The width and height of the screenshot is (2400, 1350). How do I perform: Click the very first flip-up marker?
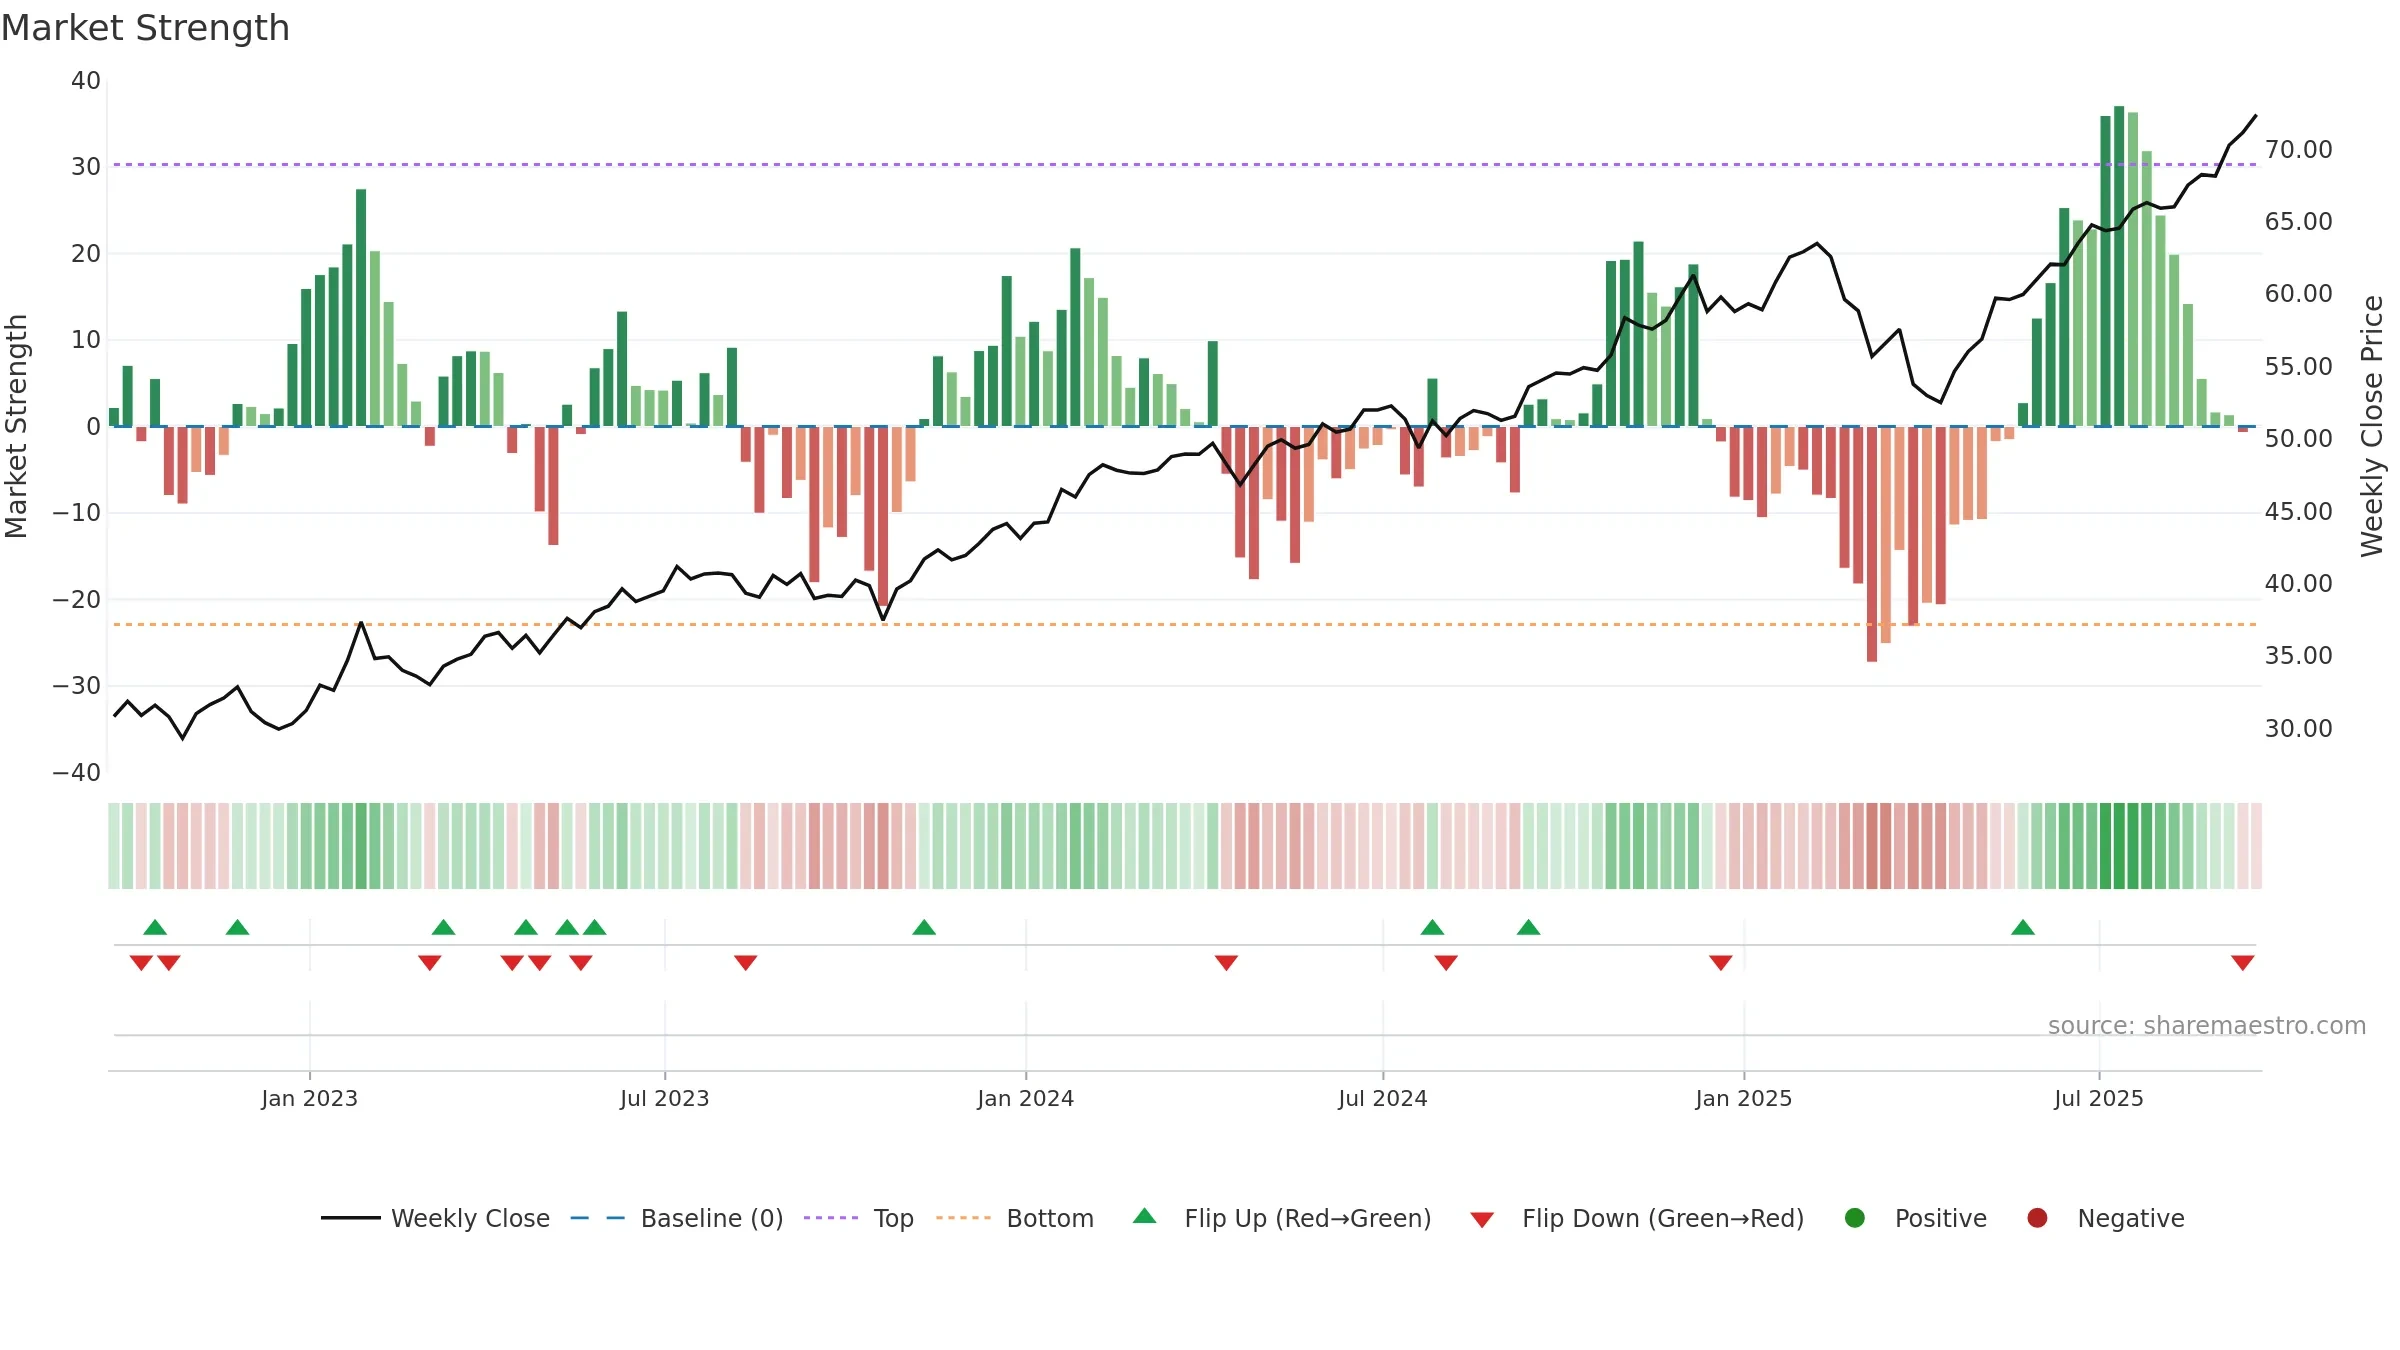pyautogui.click(x=155, y=928)
